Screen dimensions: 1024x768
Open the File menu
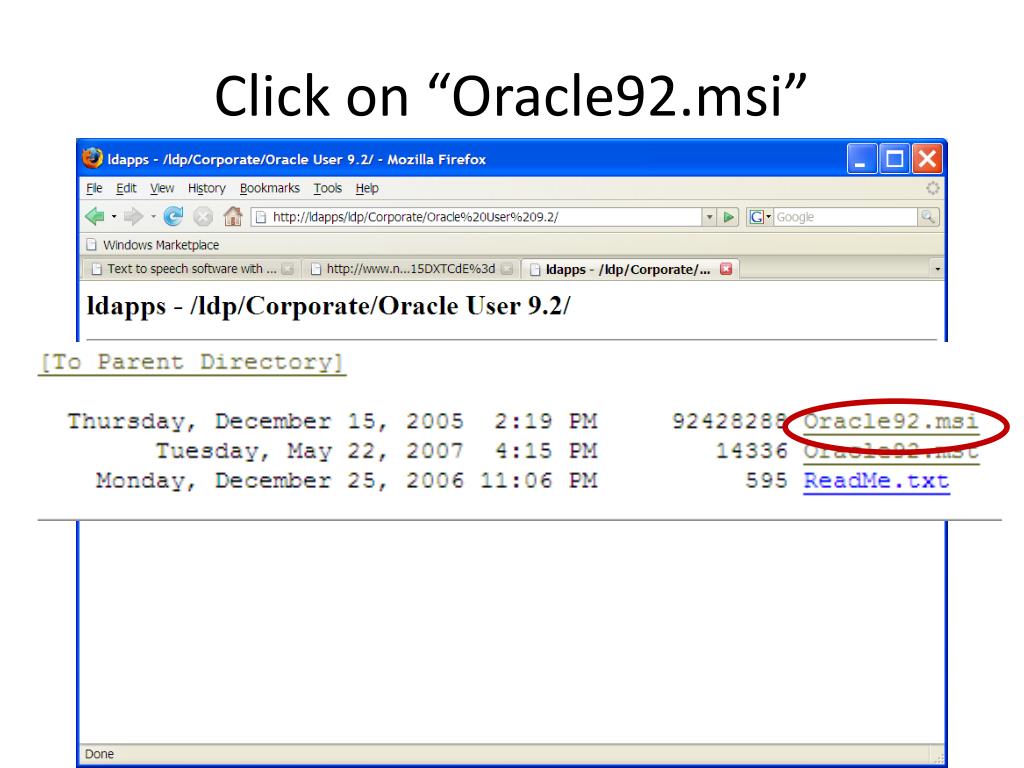pos(94,188)
